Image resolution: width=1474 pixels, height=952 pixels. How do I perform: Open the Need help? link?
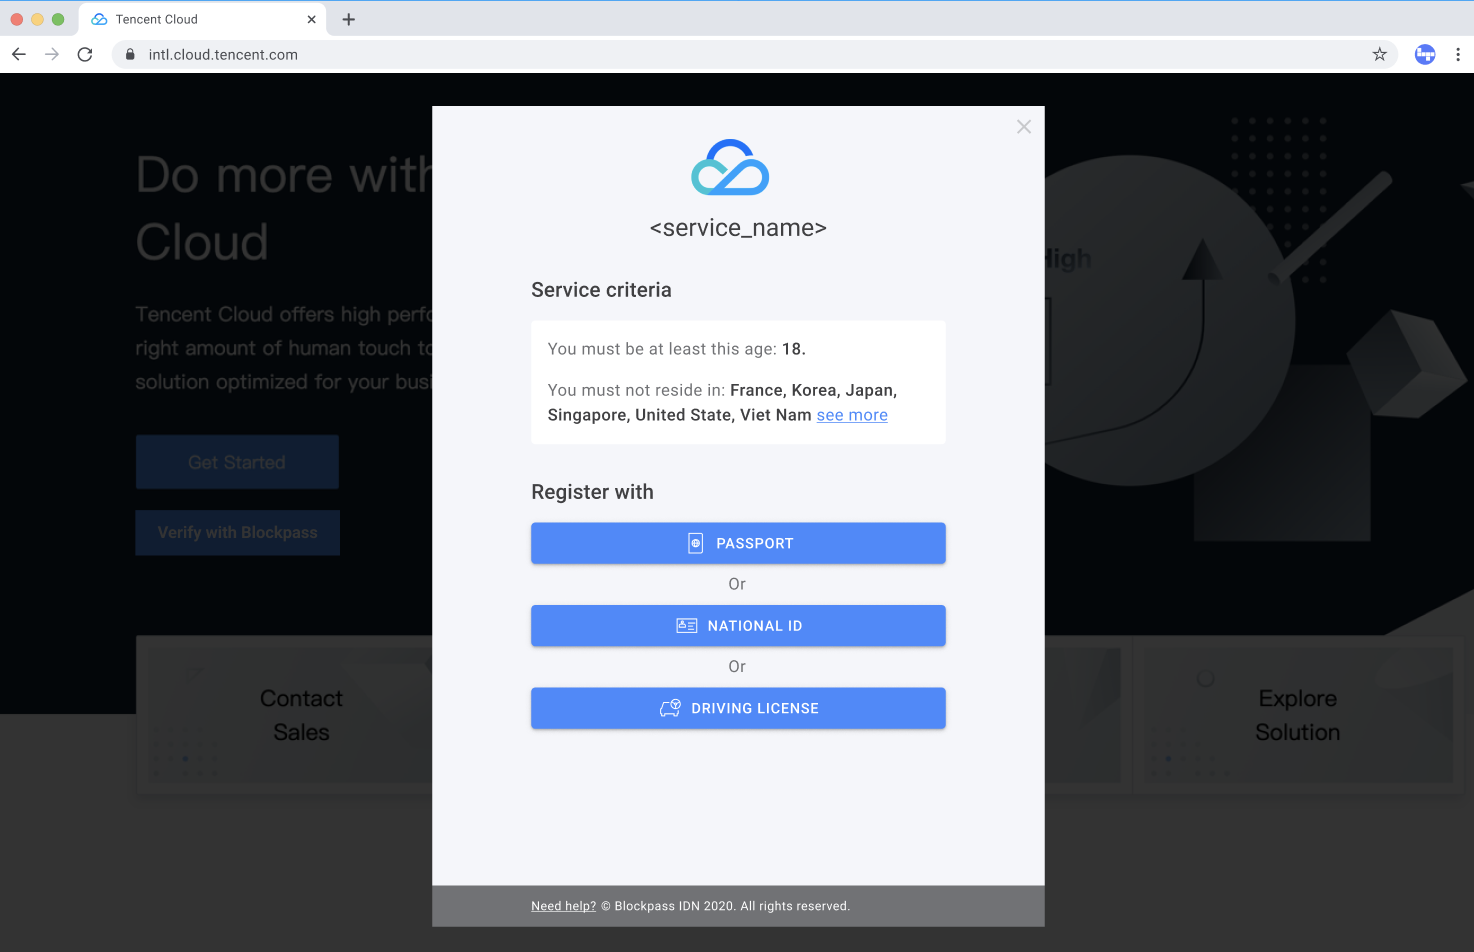(x=563, y=906)
